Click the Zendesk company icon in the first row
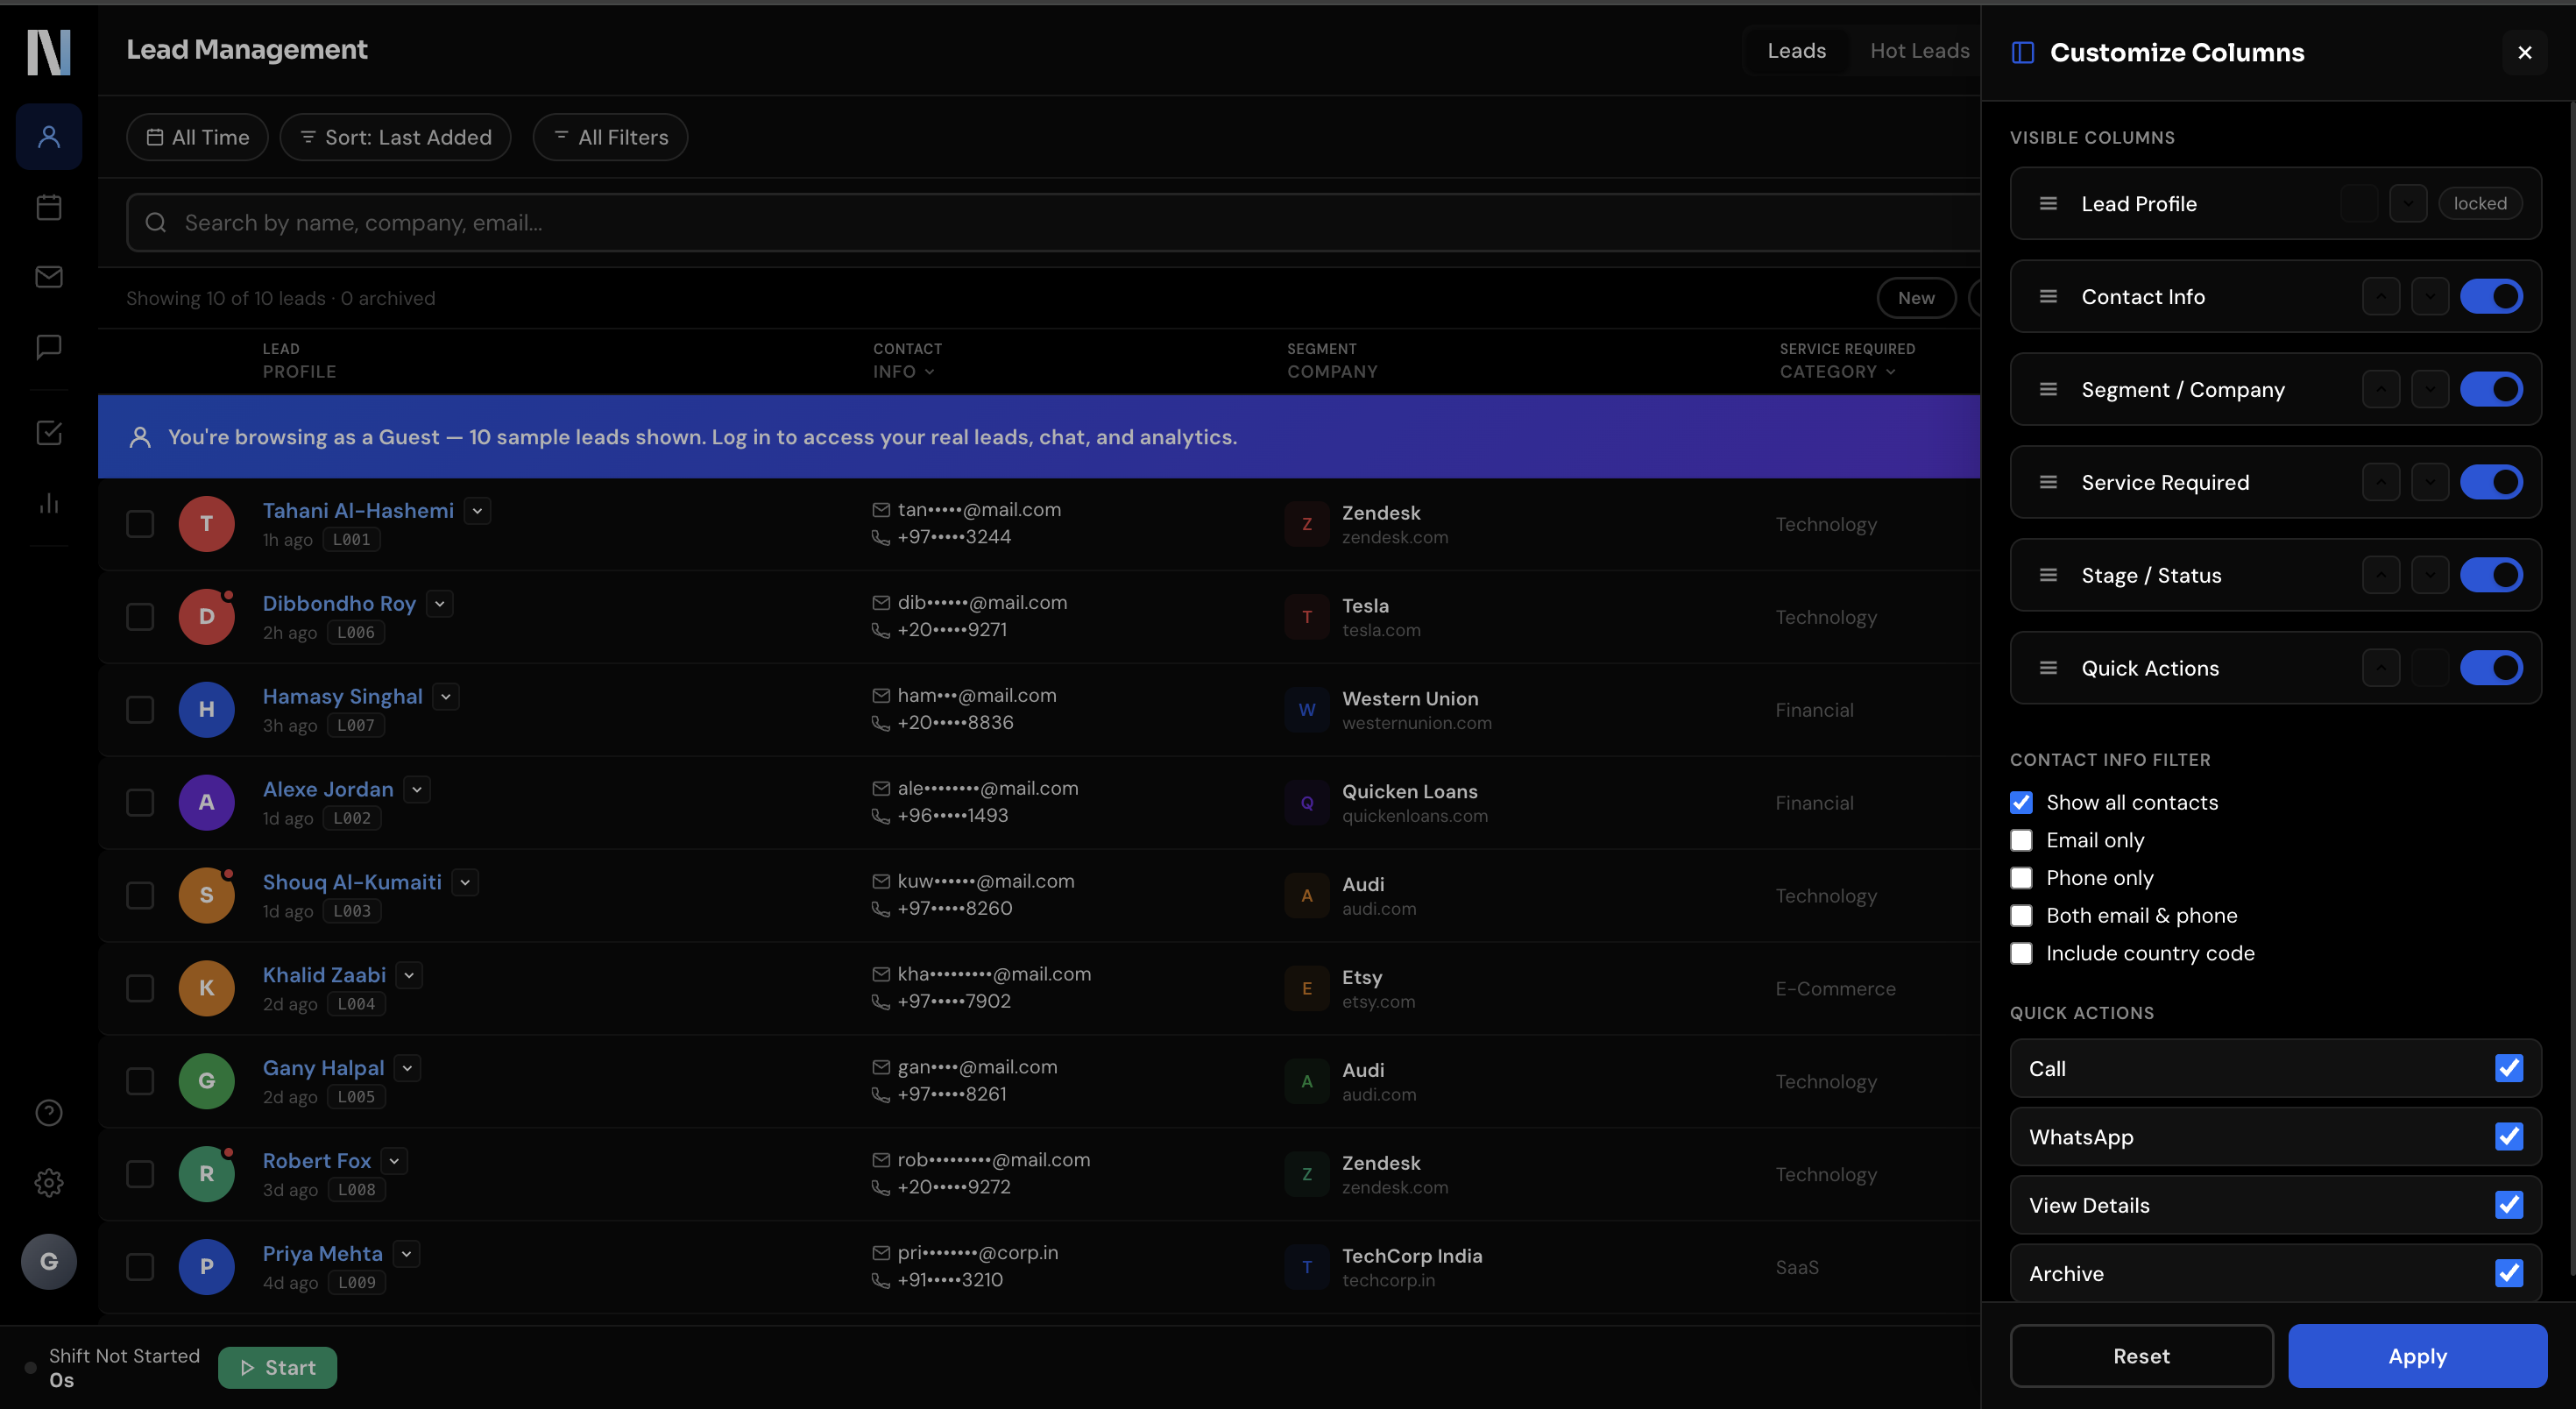 pyautogui.click(x=1306, y=523)
